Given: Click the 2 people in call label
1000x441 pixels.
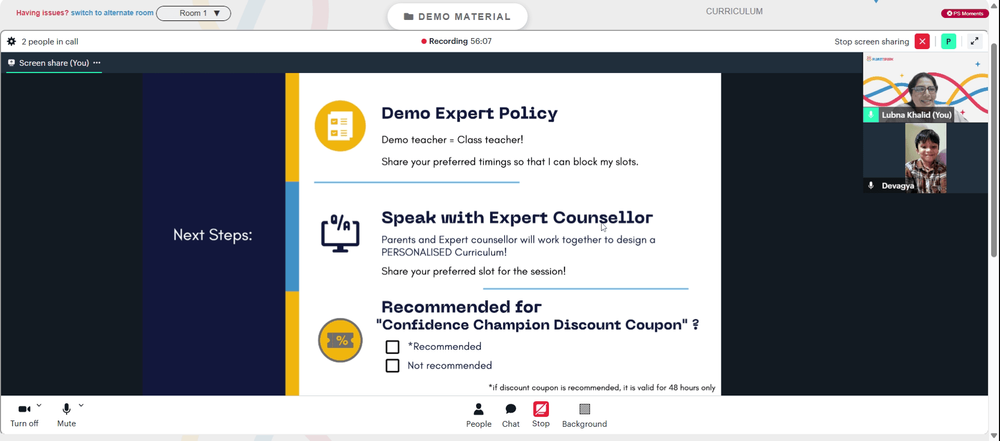Looking at the screenshot, I should (x=50, y=41).
